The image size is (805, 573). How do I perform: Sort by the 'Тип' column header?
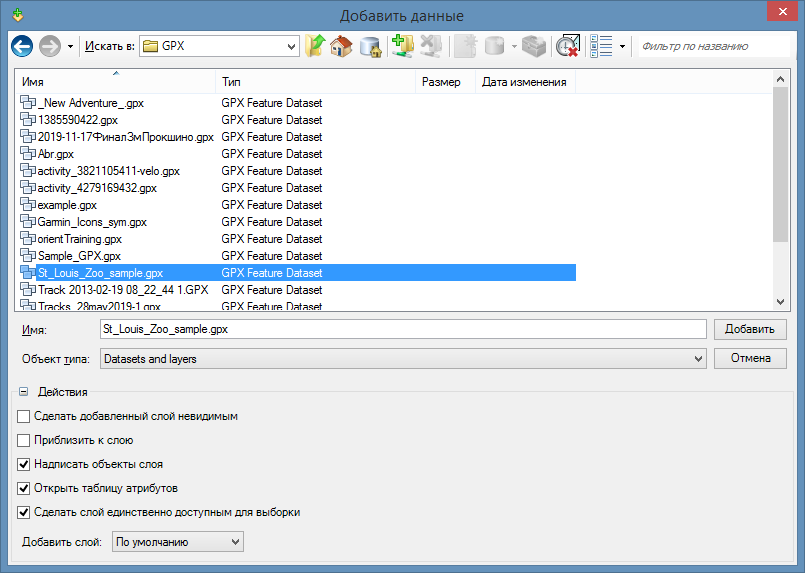click(315, 82)
